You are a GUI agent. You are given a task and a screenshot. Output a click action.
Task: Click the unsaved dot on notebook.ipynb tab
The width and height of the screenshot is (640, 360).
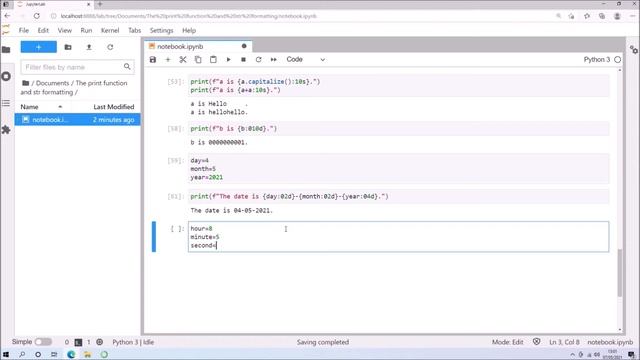click(x=244, y=46)
